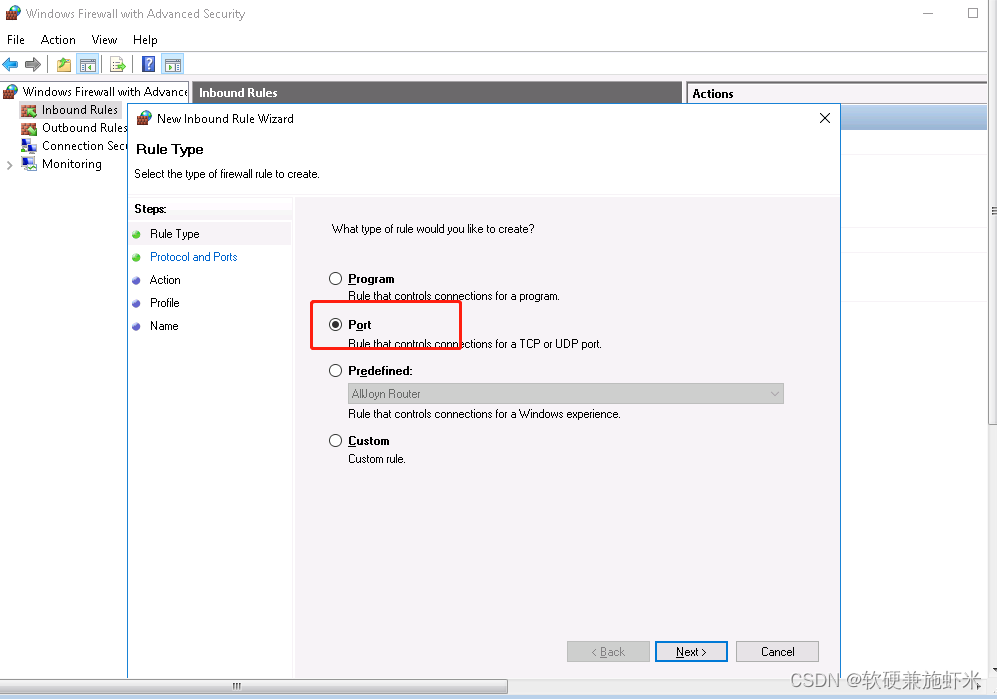997x699 pixels.
Task: Click the Export List toolbar icon
Action: point(118,64)
